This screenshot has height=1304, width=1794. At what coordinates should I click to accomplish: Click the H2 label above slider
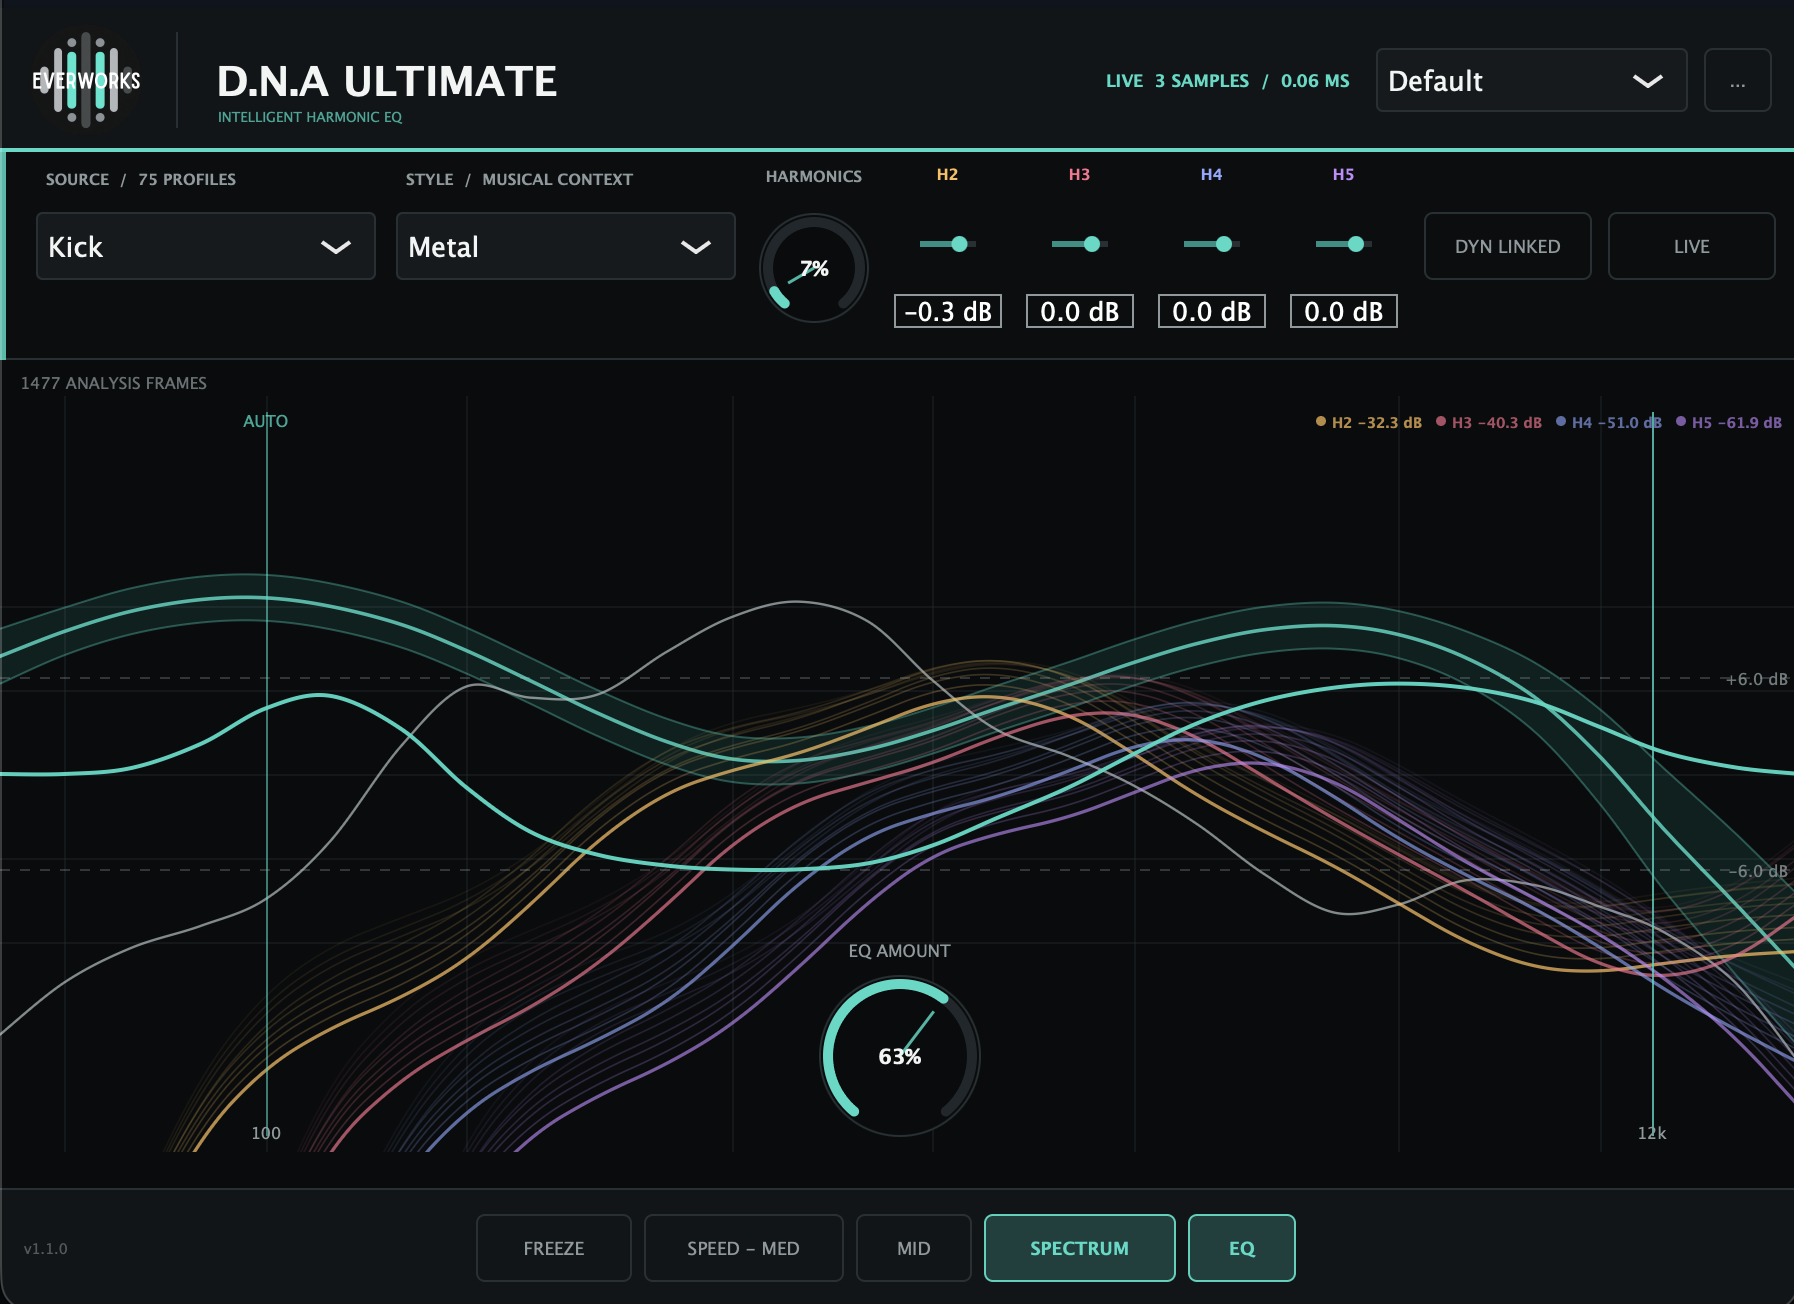coord(947,174)
